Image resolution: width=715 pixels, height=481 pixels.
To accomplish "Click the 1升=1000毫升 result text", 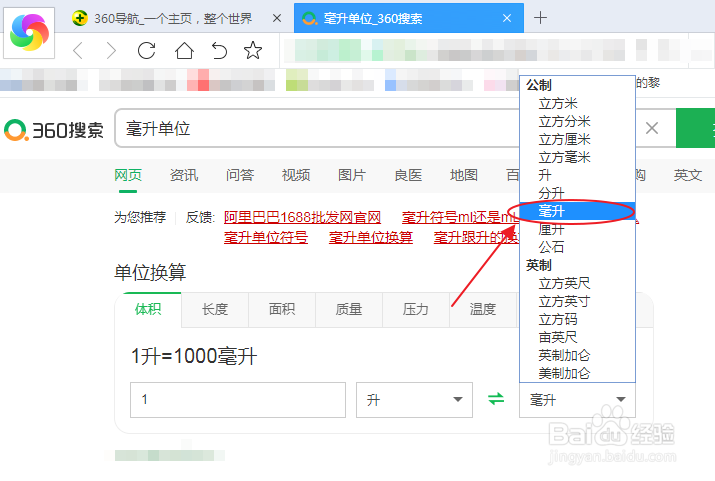I will pos(194,356).
